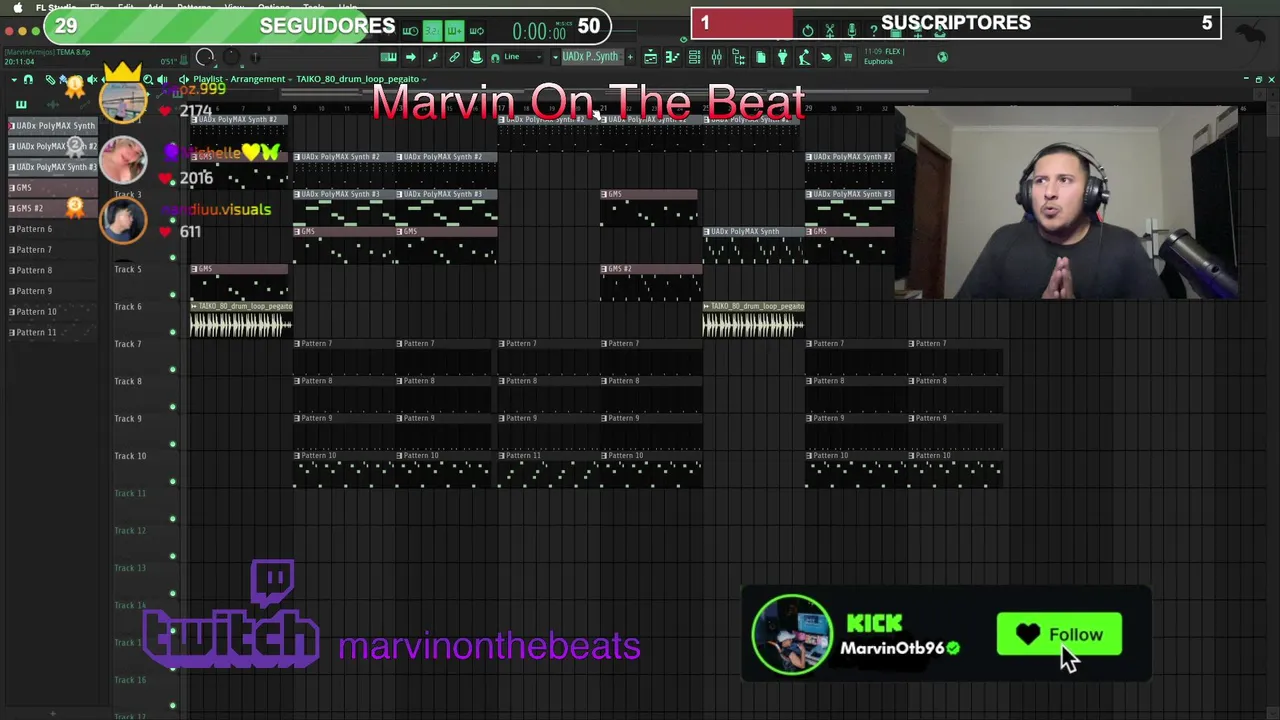Click the scissors cut icon
Viewport: 1280px width, 720px height.
830,32
